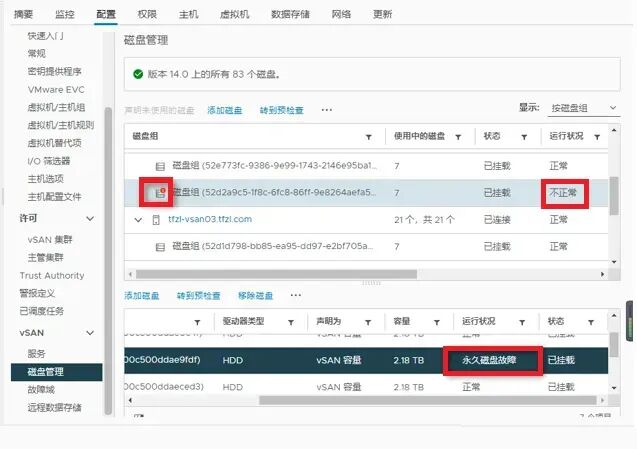
Task: Select disk row ending ddaeced3
Action: 366,387
